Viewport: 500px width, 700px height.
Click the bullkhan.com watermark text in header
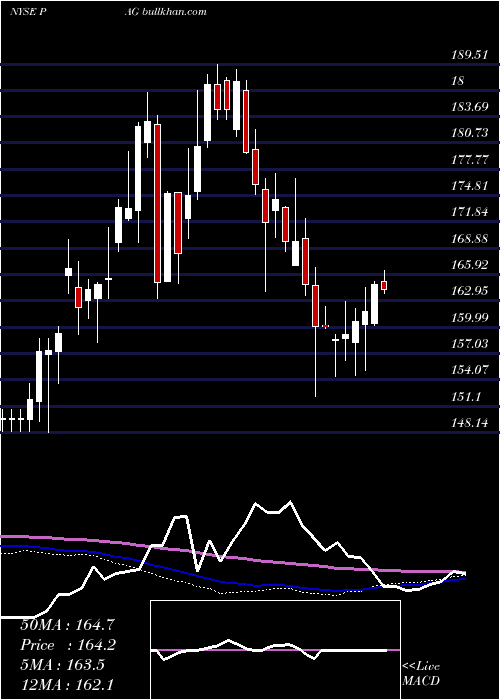[x=175, y=12]
